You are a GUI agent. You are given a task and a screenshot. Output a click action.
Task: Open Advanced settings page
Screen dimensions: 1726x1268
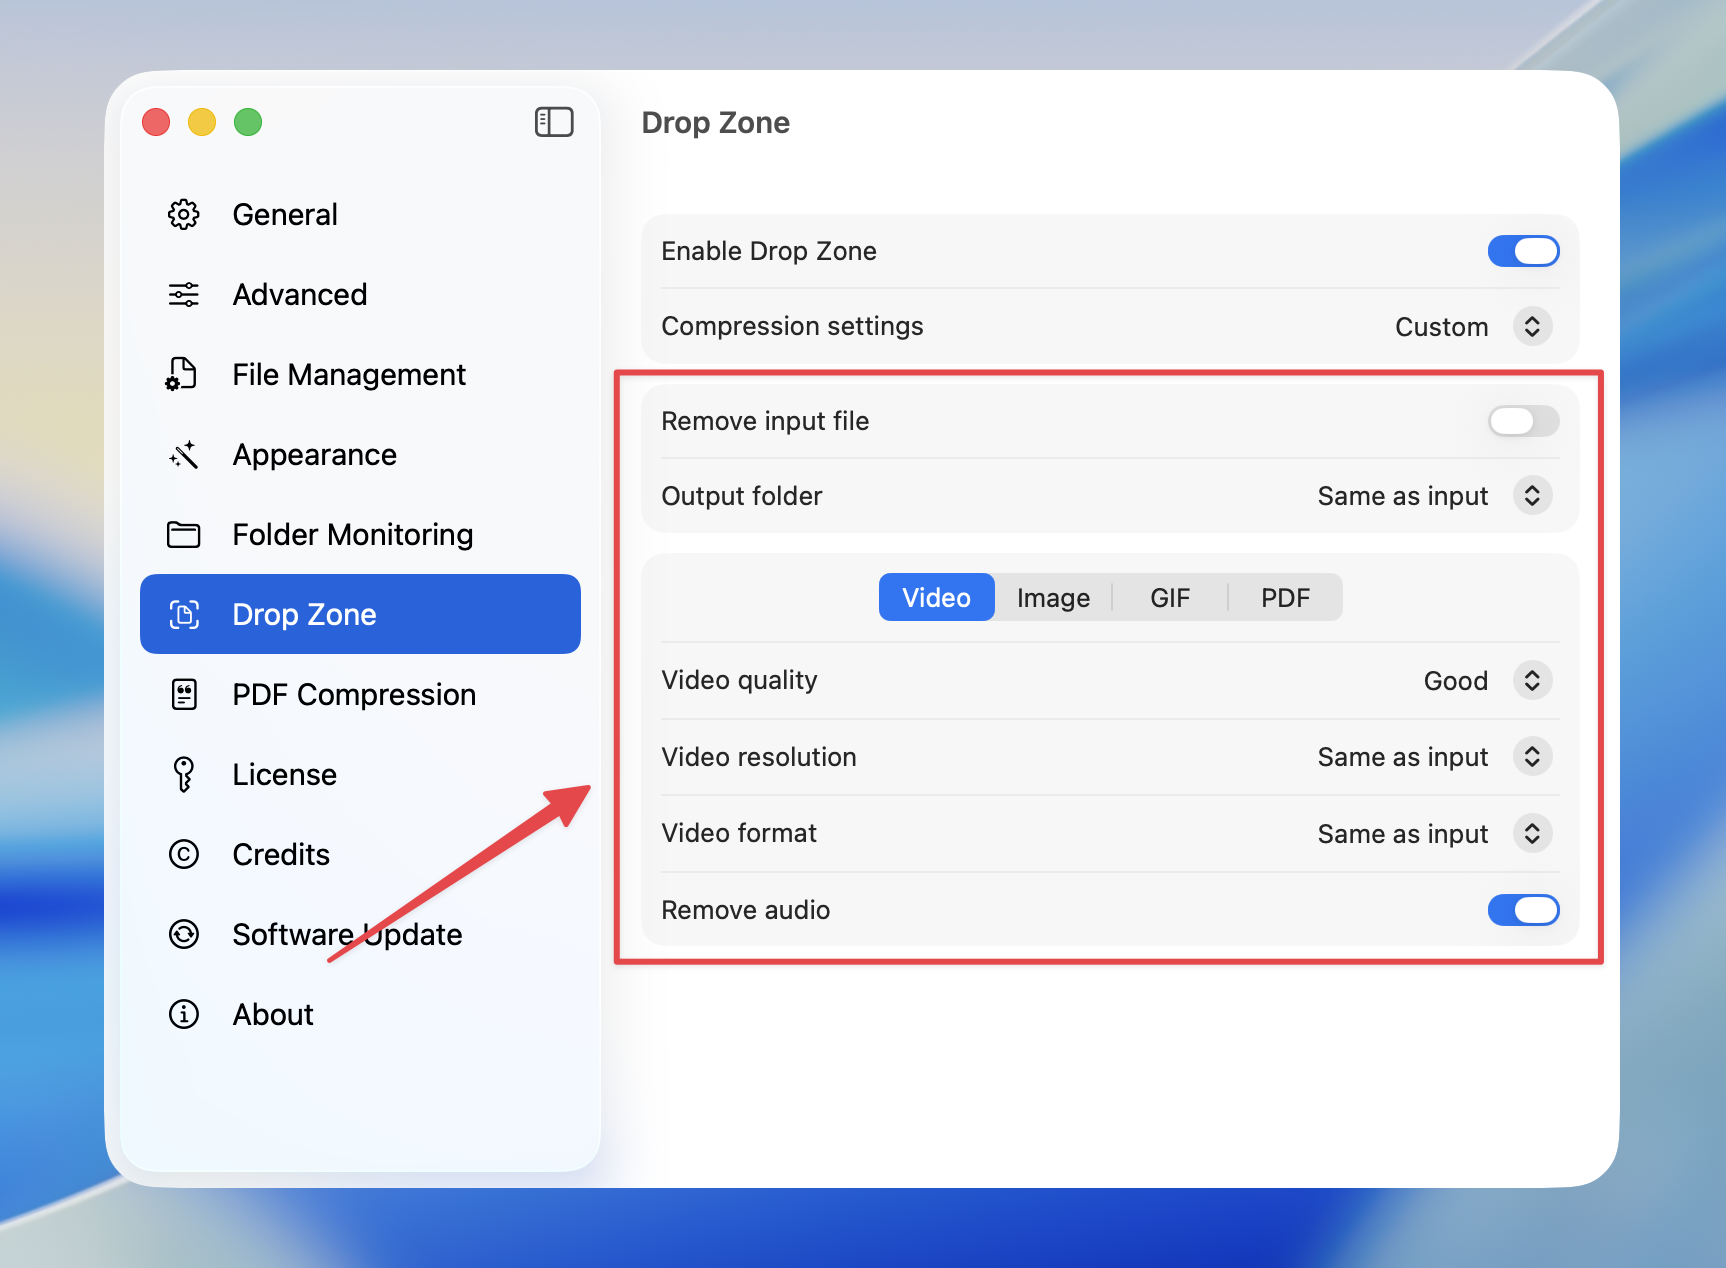pos(360,294)
